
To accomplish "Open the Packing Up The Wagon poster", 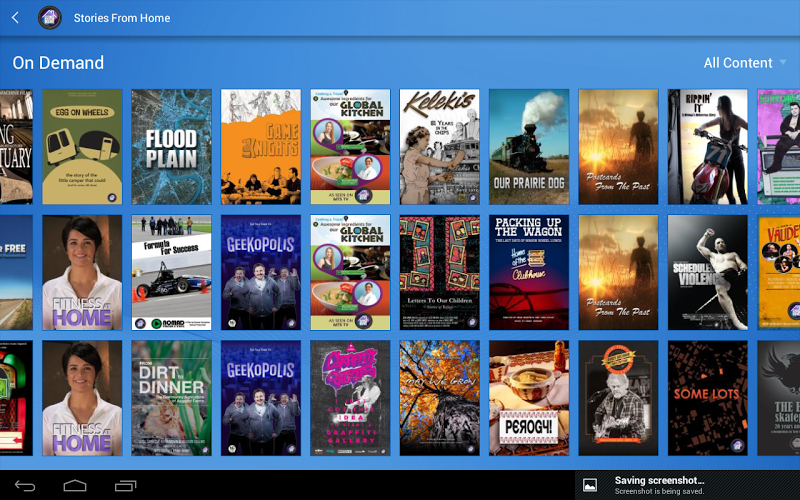I will (529, 272).
